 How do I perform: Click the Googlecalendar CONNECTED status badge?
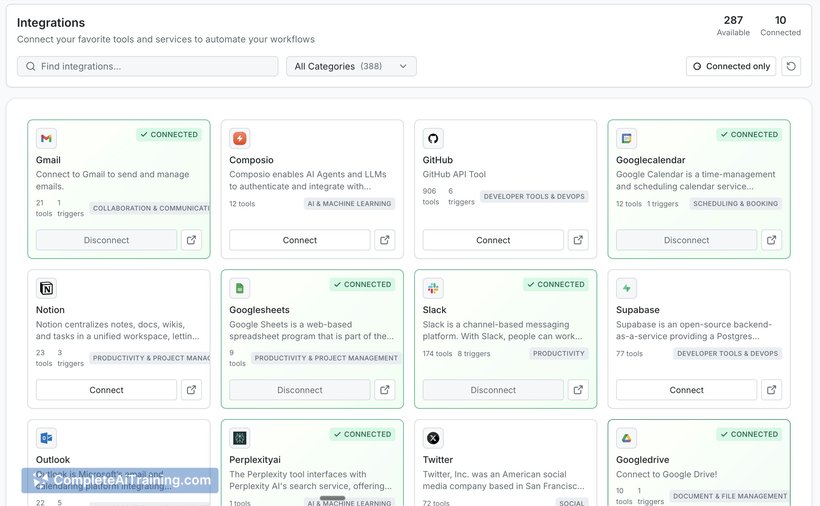click(749, 134)
